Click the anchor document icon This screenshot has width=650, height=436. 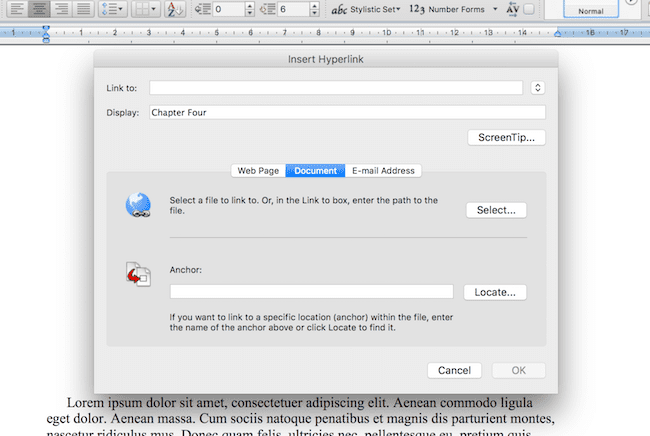(137, 276)
